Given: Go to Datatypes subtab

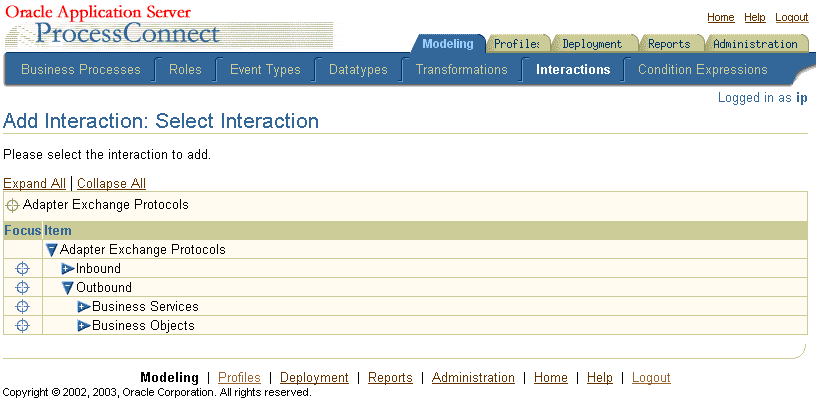Looking at the screenshot, I should pyautogui.click(x=358, y=69).
